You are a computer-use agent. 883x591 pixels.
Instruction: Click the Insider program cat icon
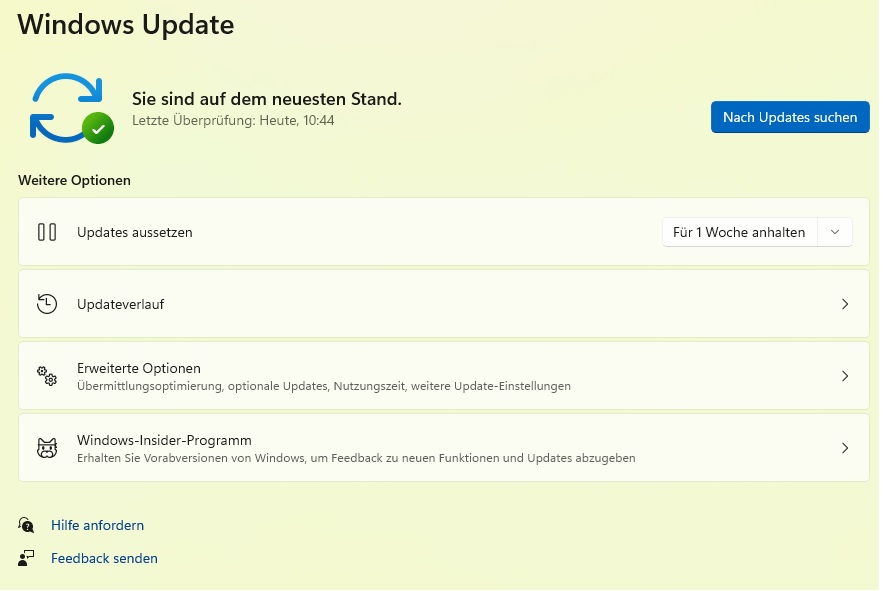coord(47,448)
